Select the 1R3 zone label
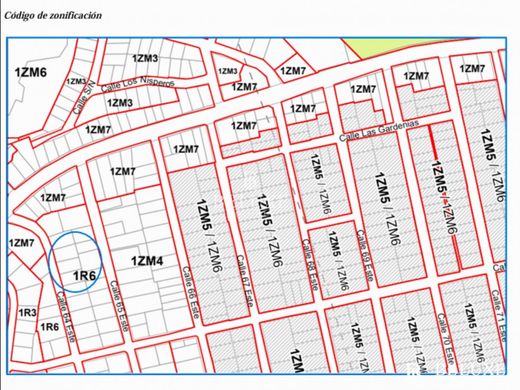The image size is (520, 390). pos(27,313)
